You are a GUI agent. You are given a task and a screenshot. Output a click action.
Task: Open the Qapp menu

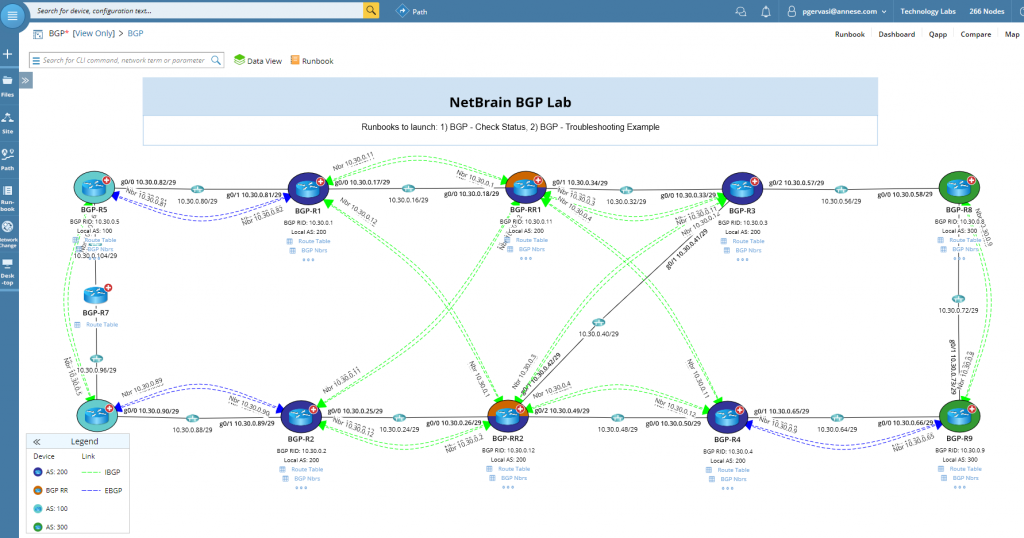[x=938, y=34]
